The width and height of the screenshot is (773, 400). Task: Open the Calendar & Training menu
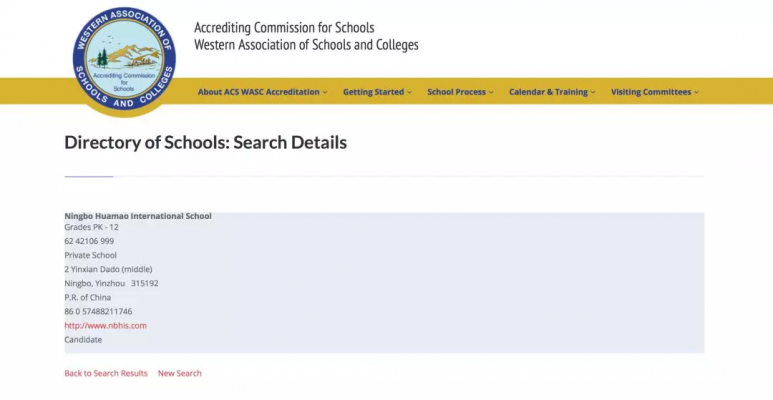552,92
